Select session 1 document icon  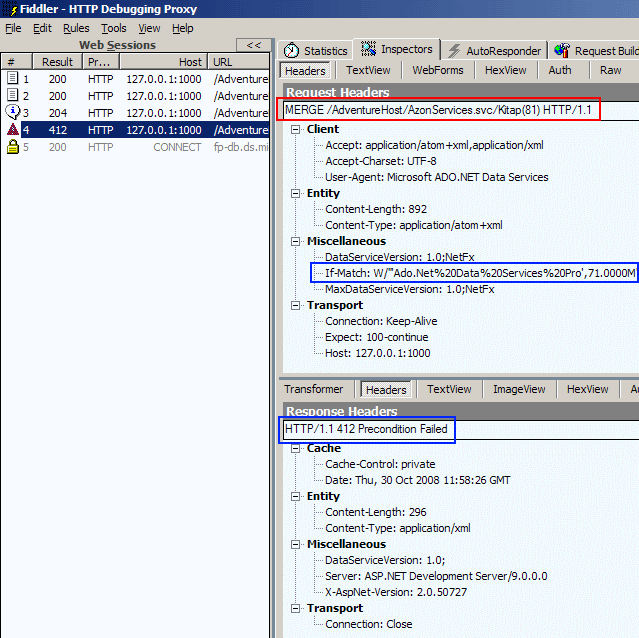(11, 79)
